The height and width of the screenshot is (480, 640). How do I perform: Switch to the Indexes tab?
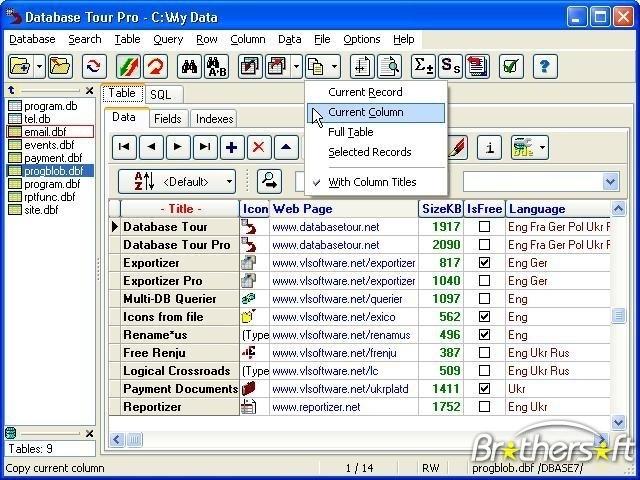click(x=214, y=119)
